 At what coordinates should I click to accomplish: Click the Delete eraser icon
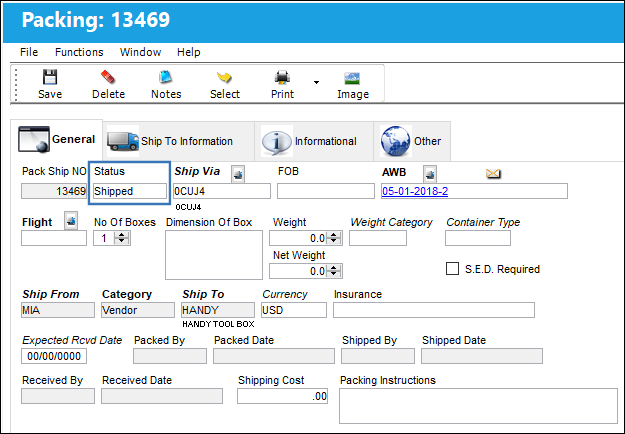click(x=108, y=77)
